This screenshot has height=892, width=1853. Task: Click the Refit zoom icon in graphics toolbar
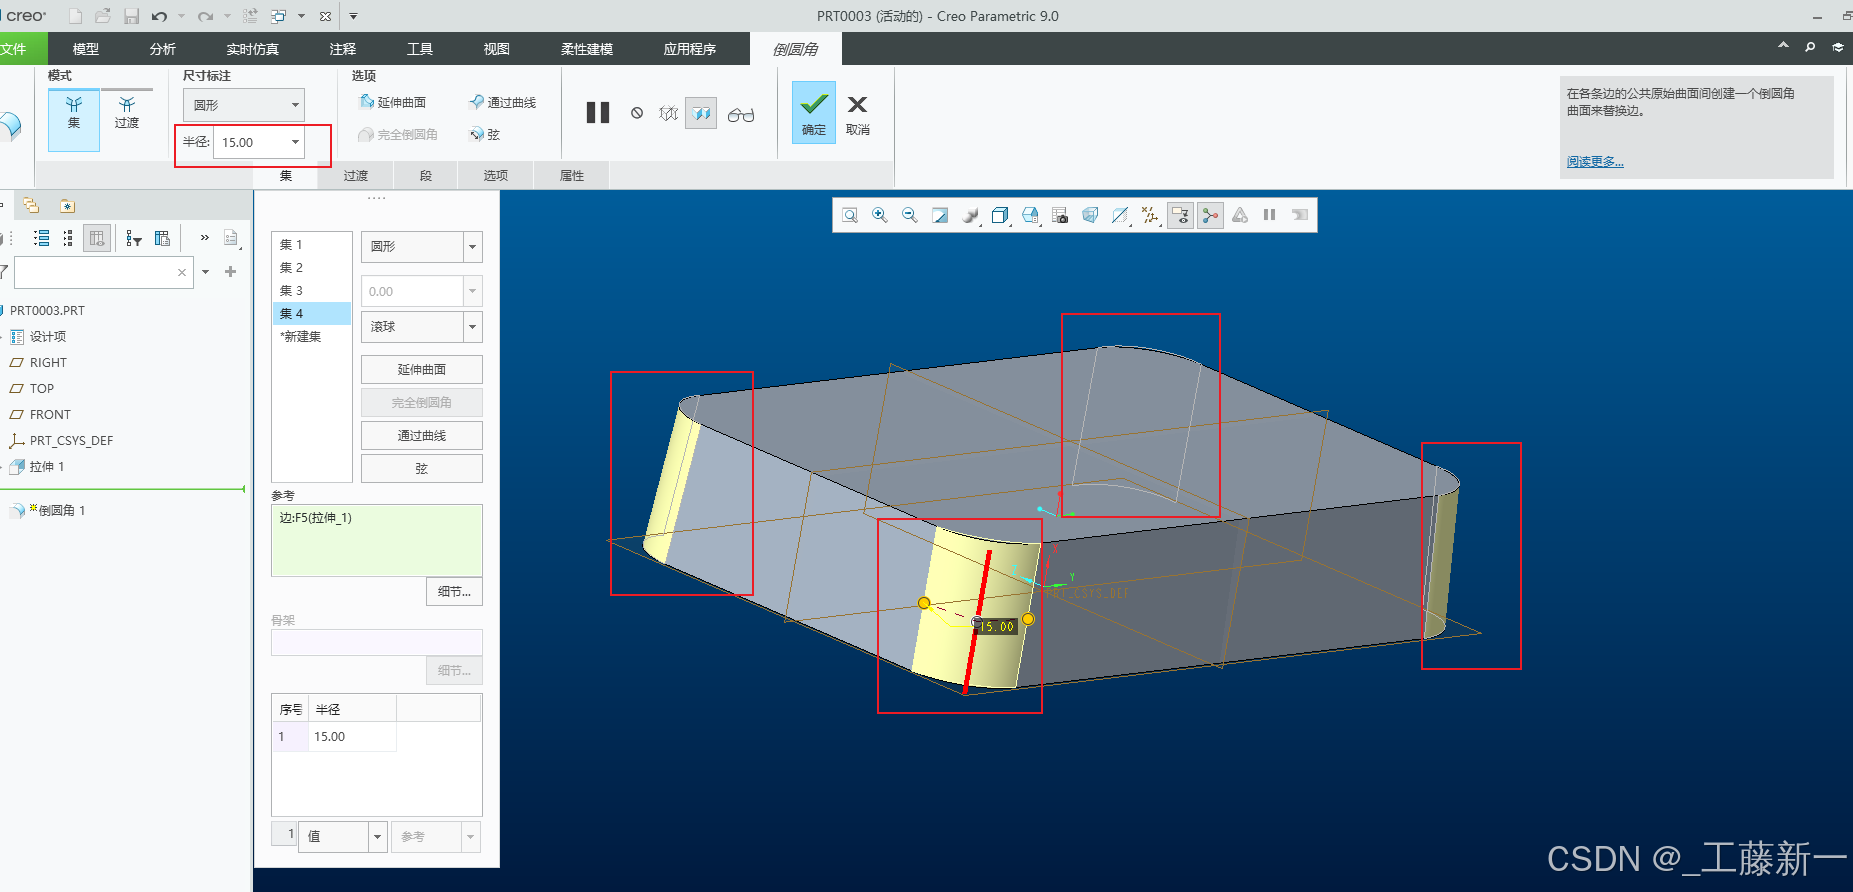(850, 215)
